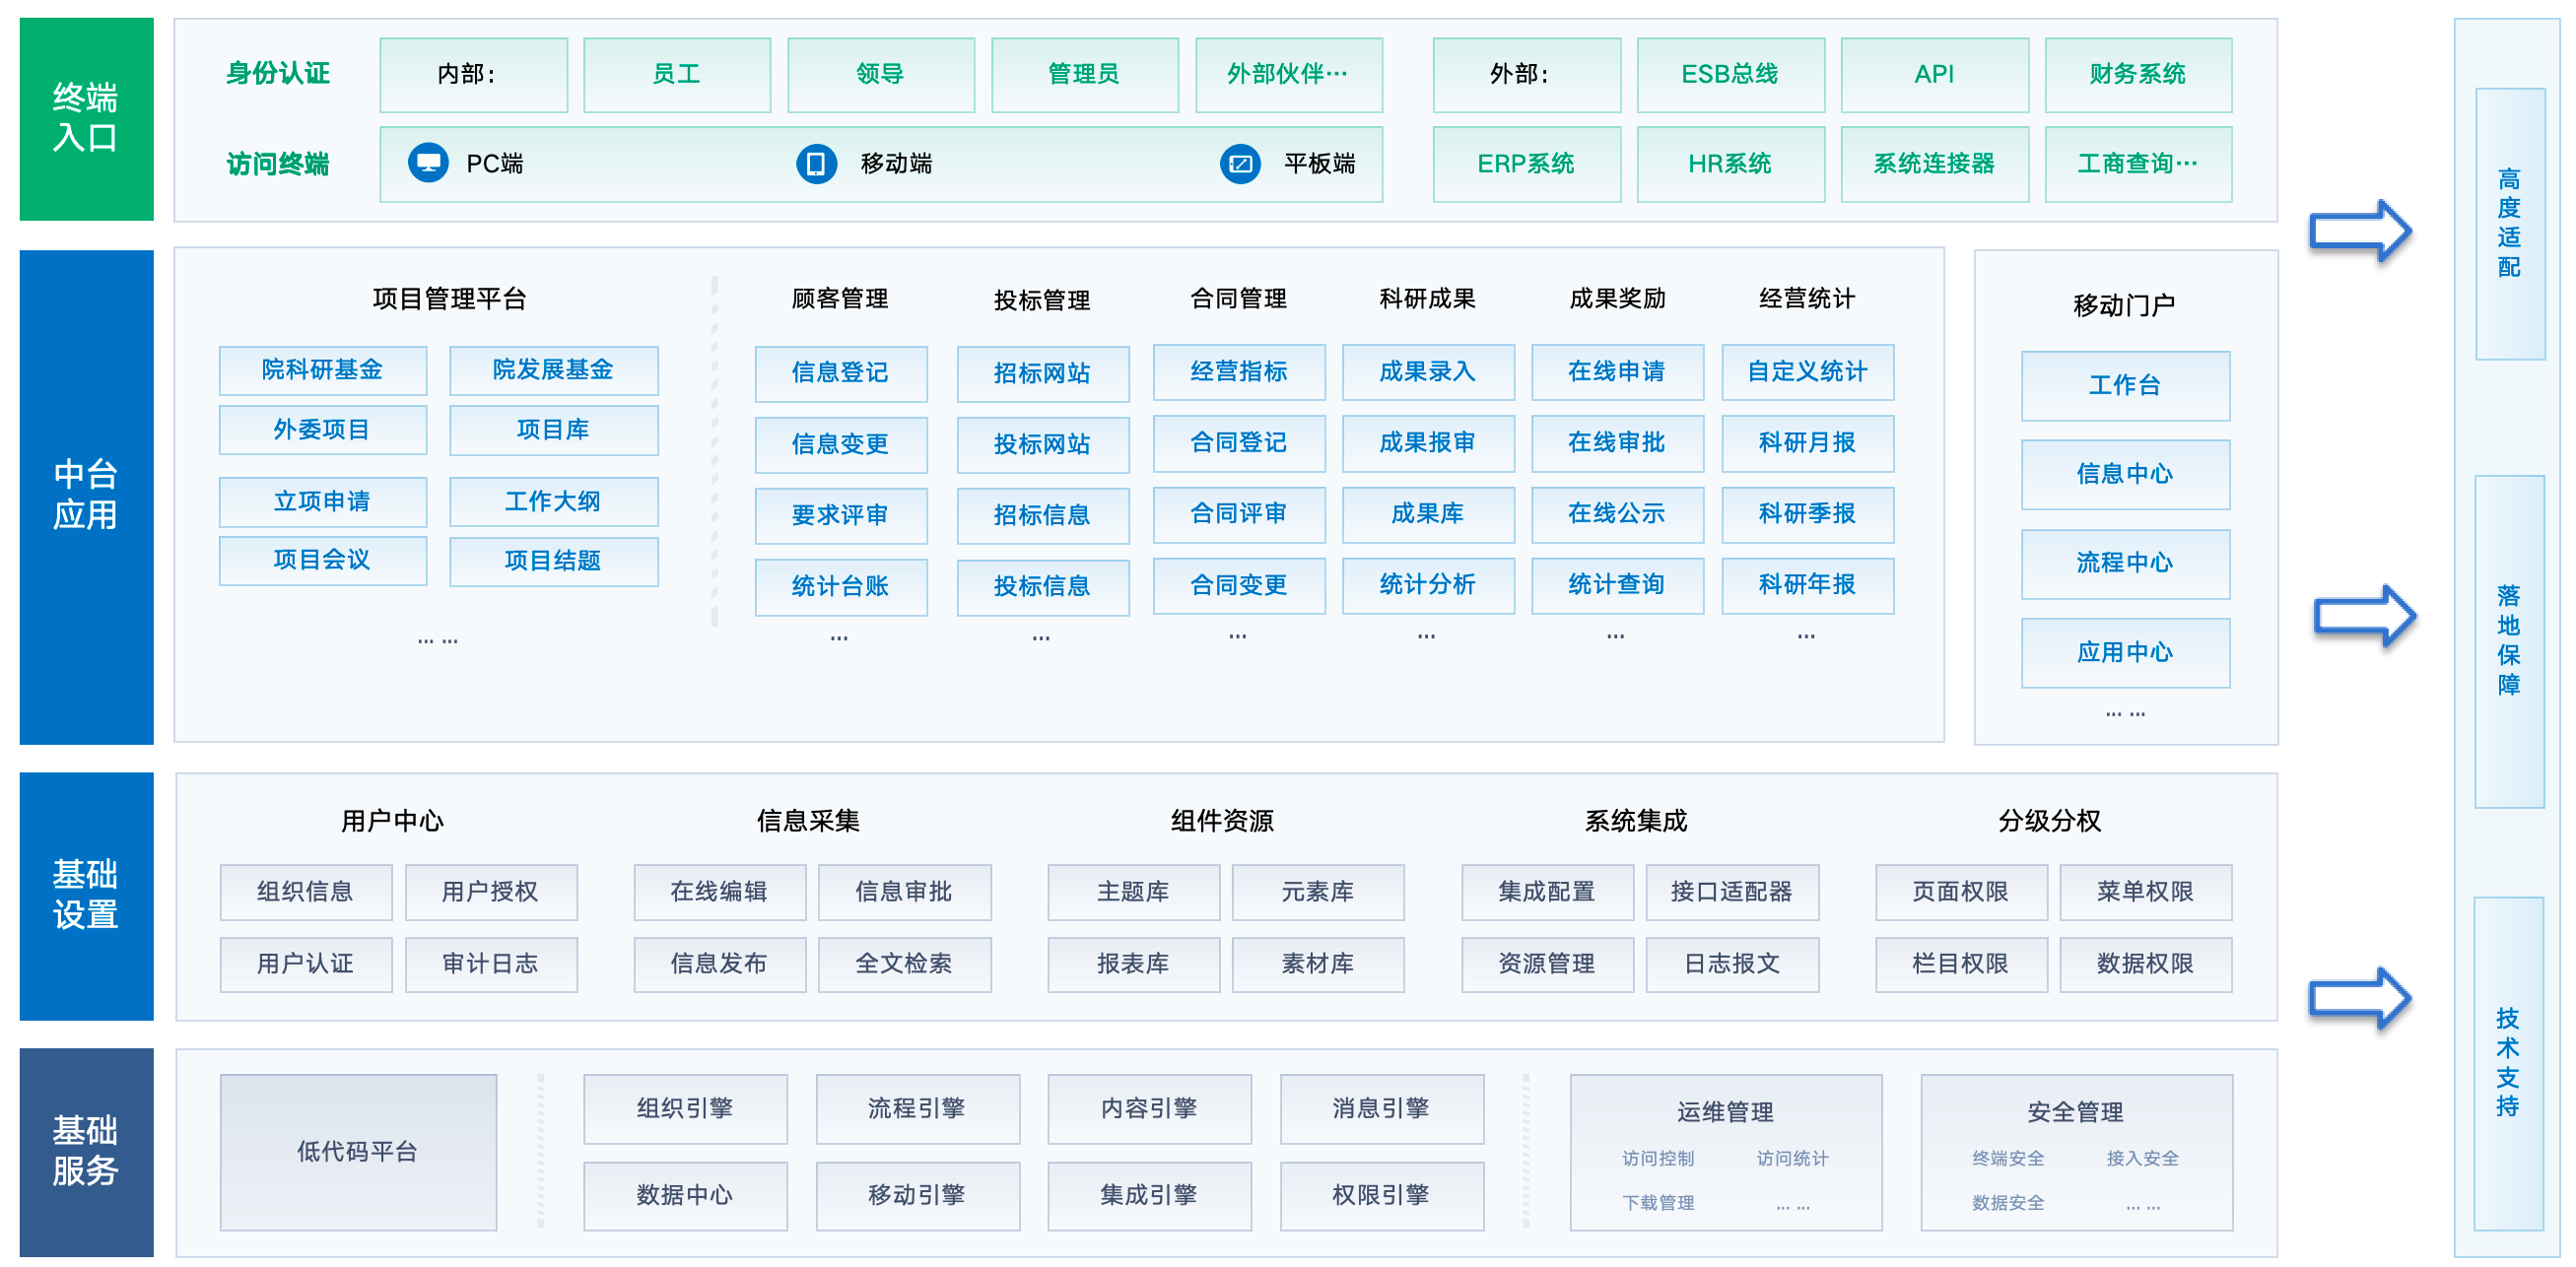Select the 中台应用 layer label
The image size is (2576, 1267).
click(x=87, y=497)
